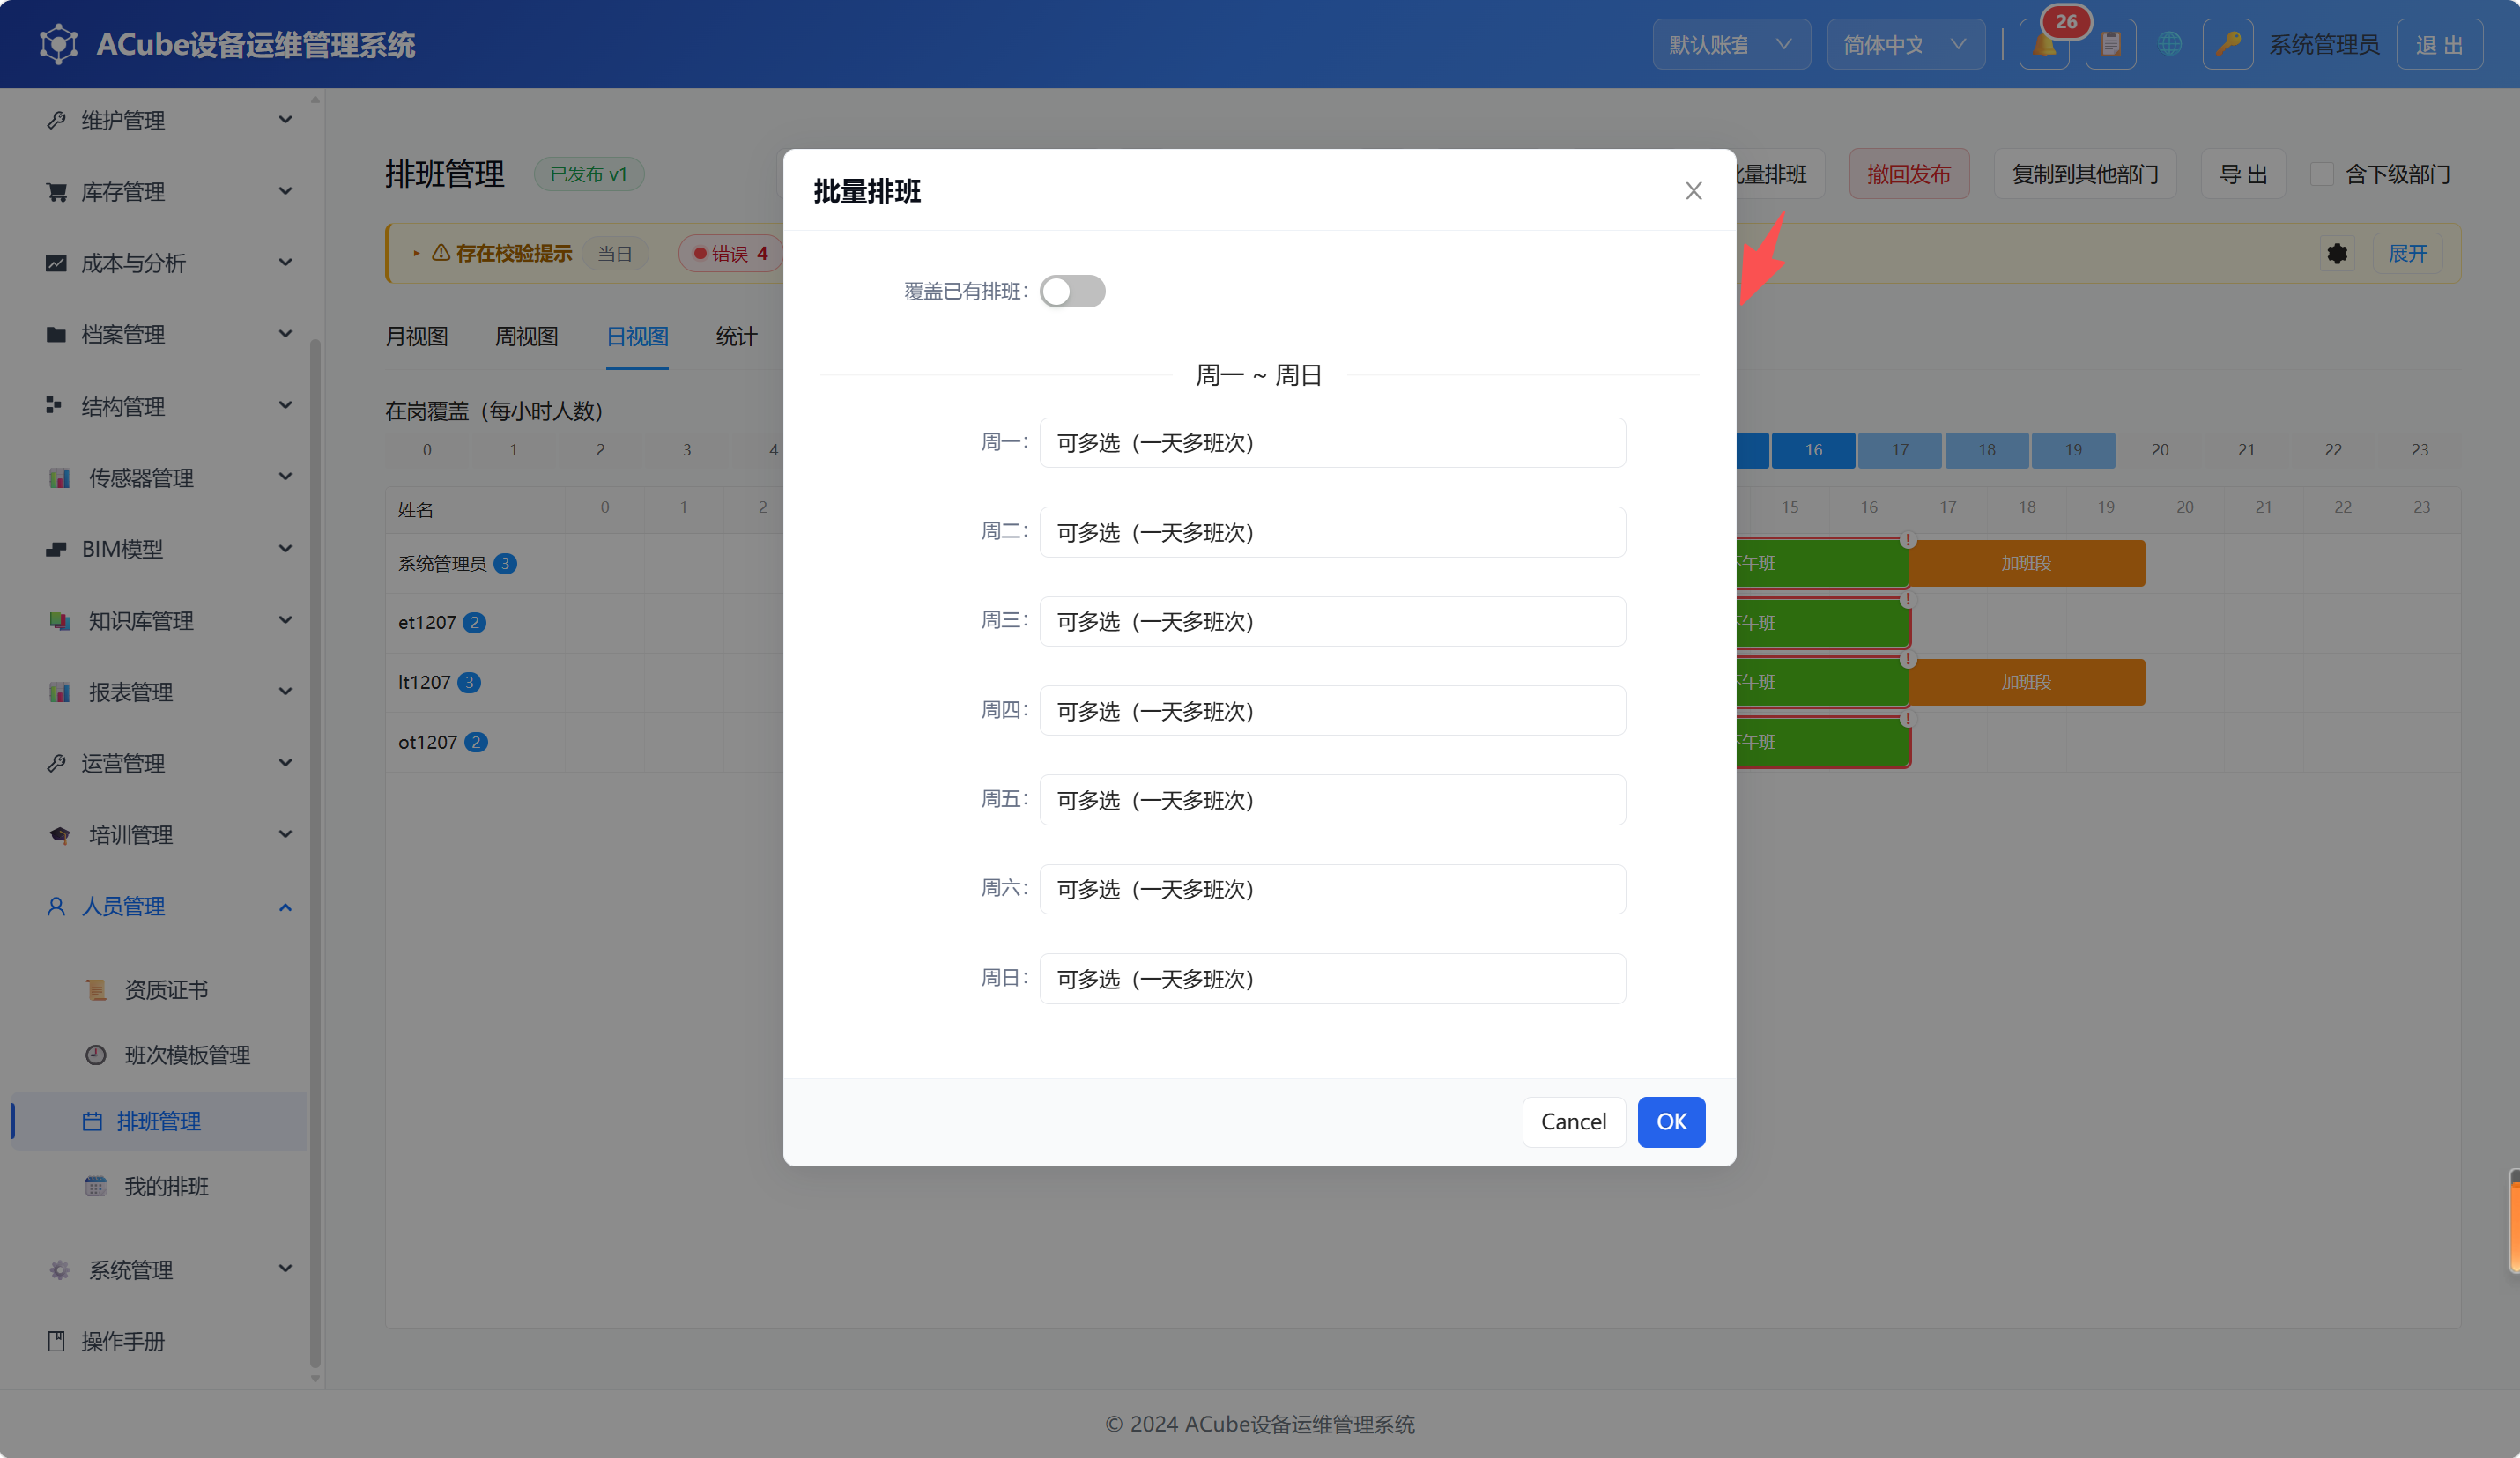Open the 周二 shift multi-select field
2520x1458 pixels.
pos(1332,532)
